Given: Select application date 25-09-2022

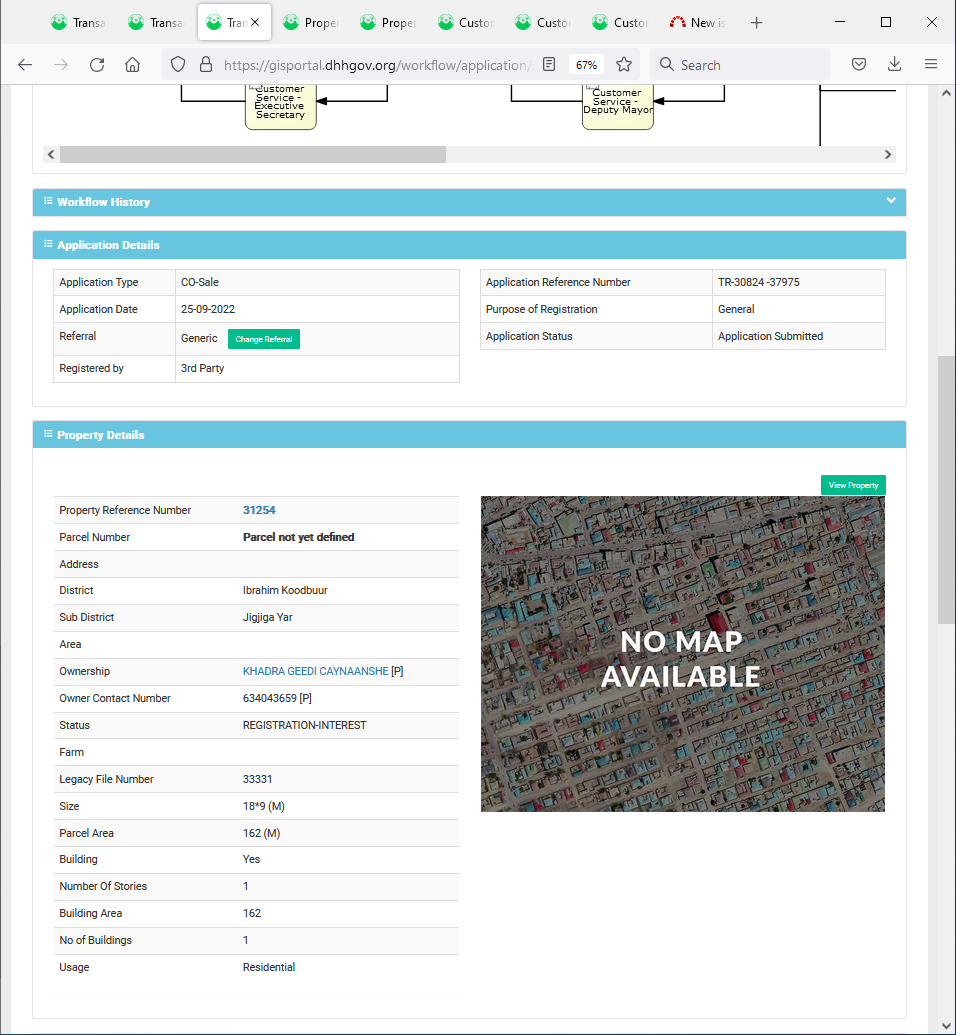Looking at the screenshot, I should [x=208, y=310].
